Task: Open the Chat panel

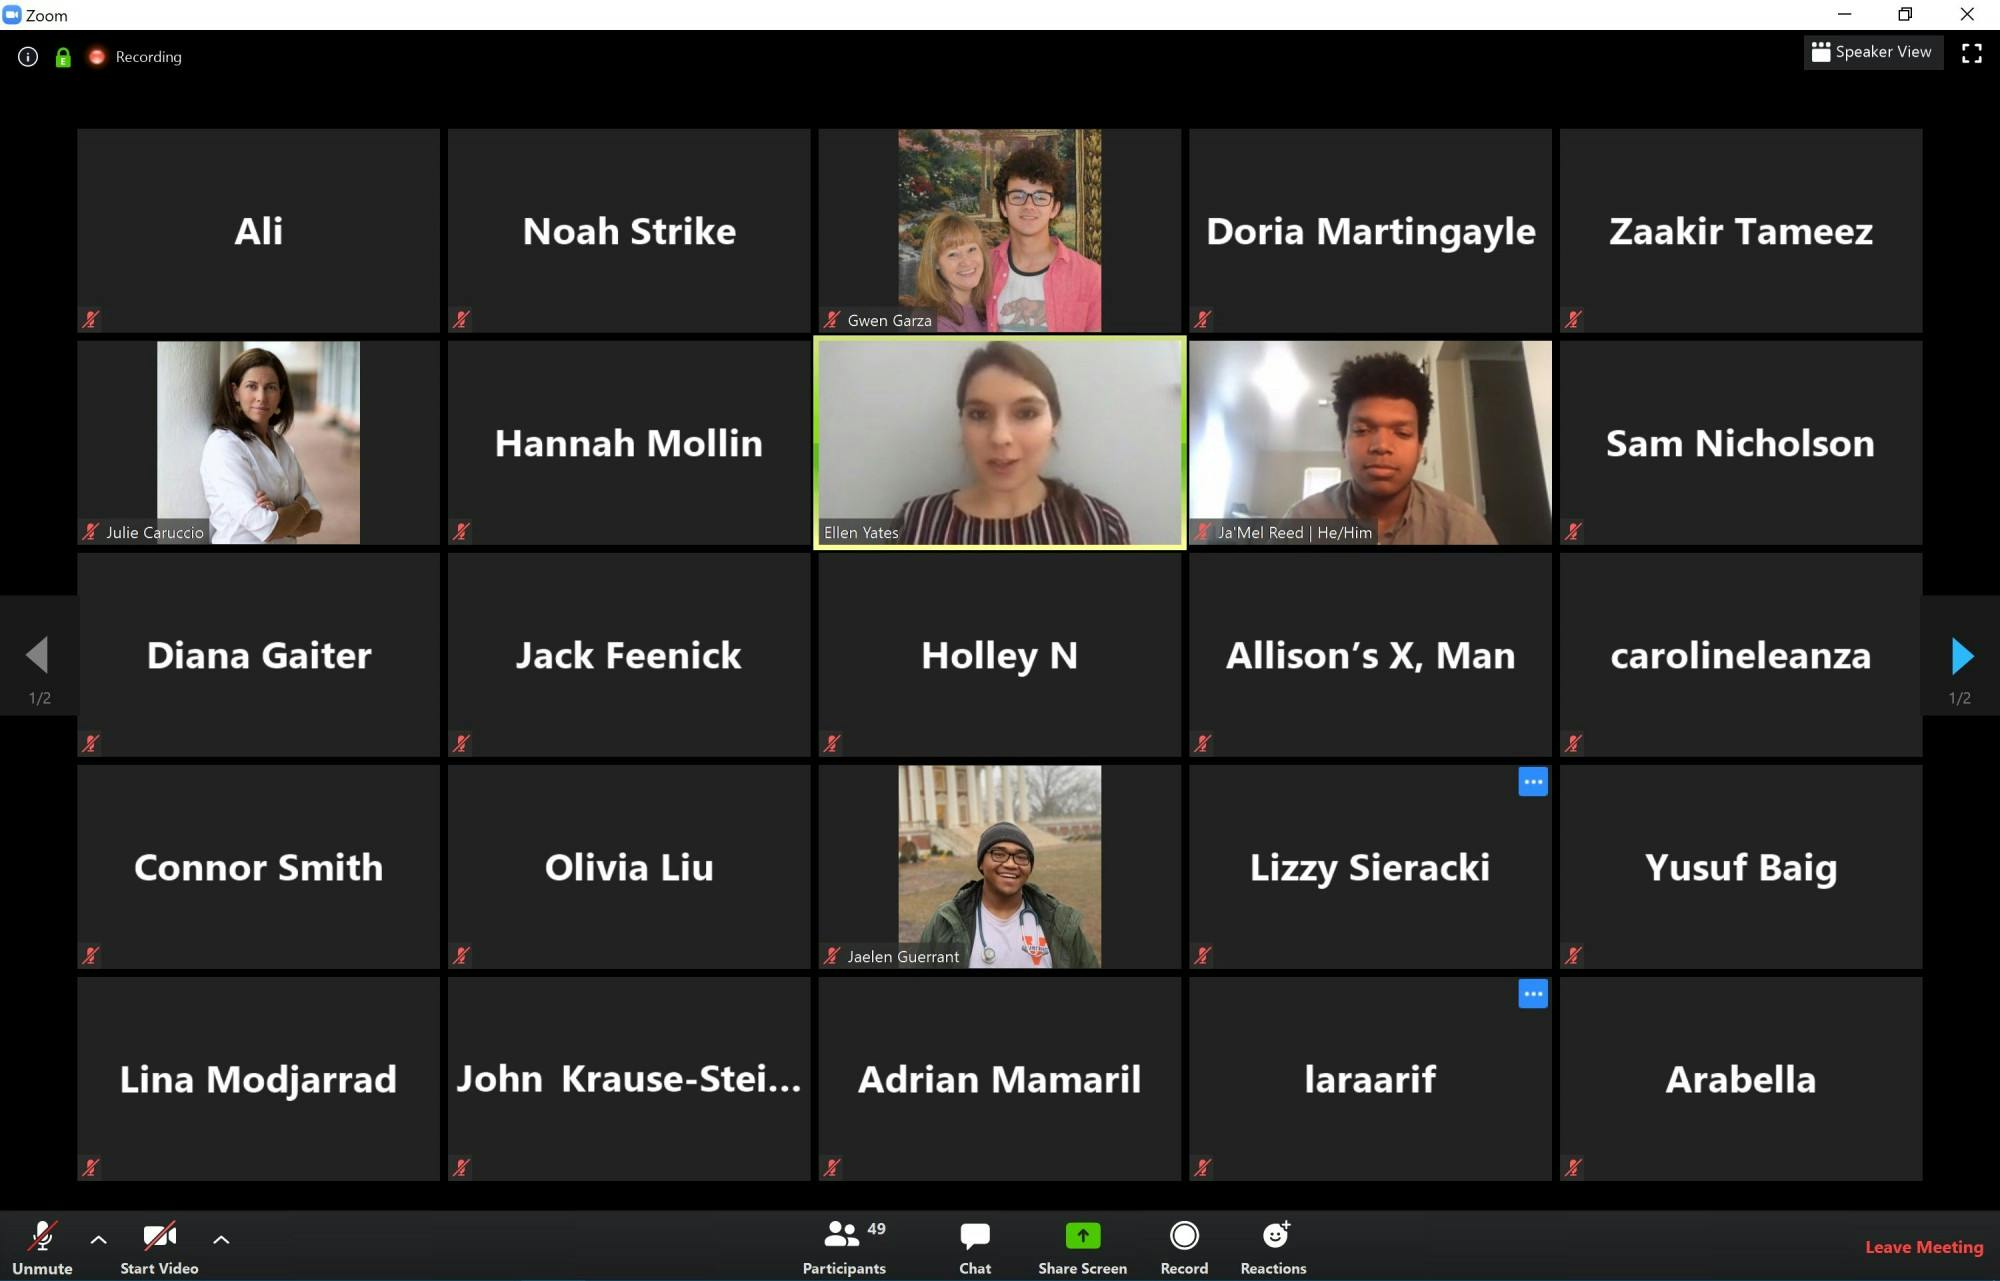Action: 974,1245
